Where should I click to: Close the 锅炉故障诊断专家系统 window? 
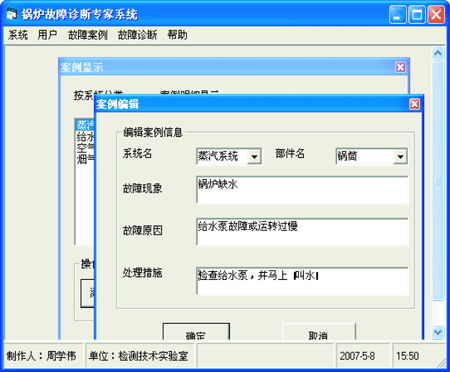click(436, 15)
